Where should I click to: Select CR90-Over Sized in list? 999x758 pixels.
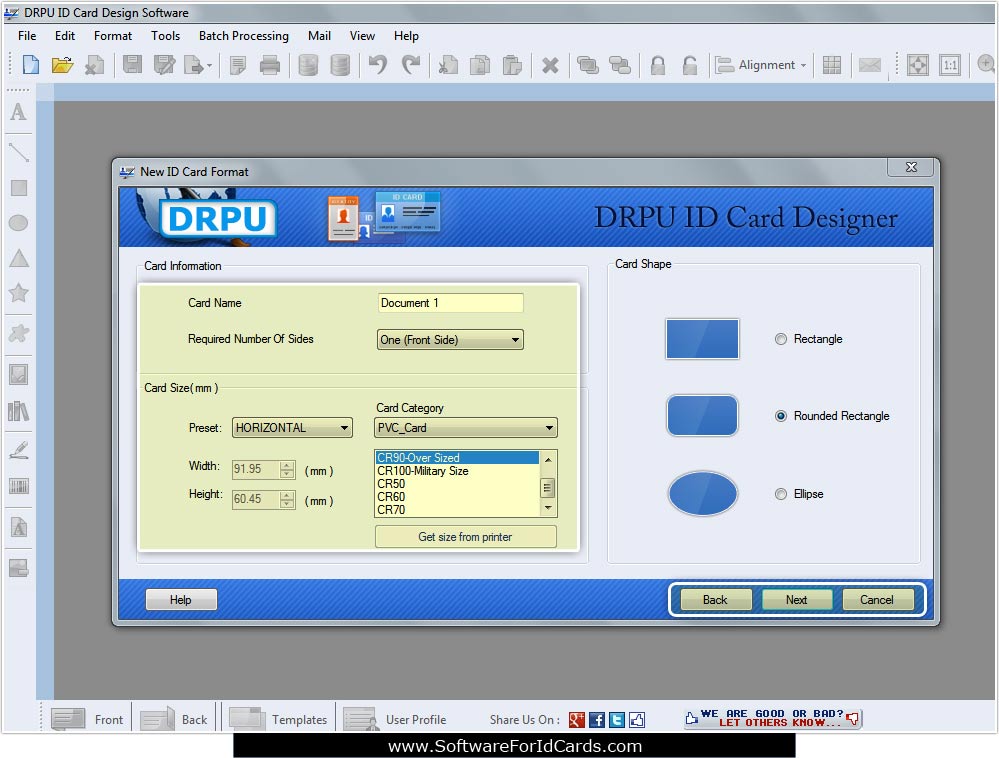(457, 458)
